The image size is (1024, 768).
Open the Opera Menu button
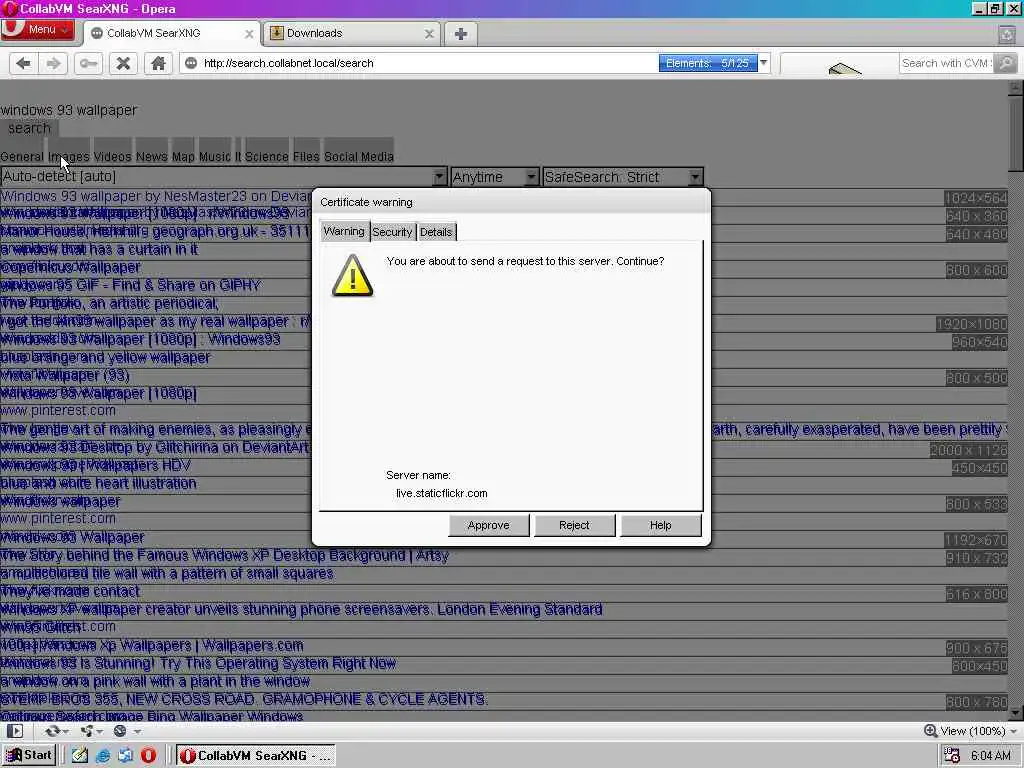38,29
